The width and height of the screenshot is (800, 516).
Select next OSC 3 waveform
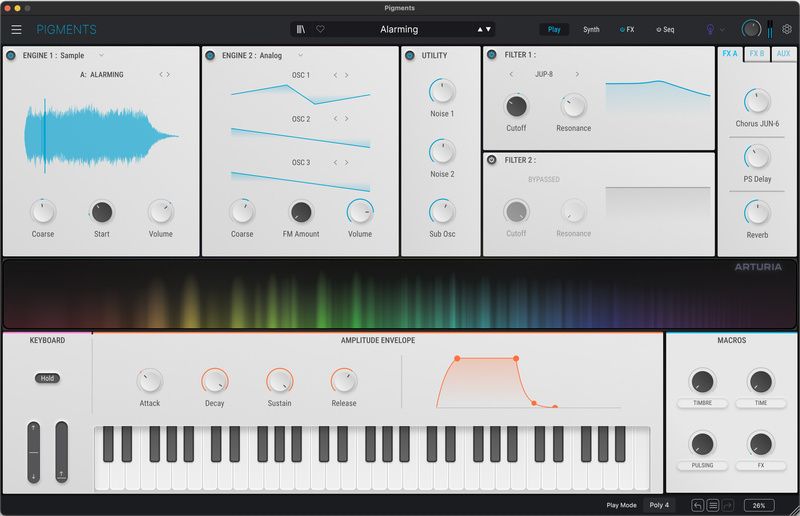(346, 162)
